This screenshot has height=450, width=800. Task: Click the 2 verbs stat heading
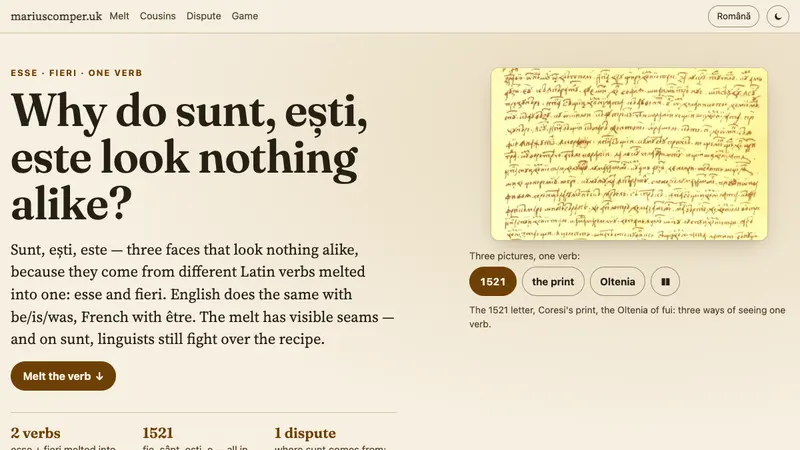(36, 433)
